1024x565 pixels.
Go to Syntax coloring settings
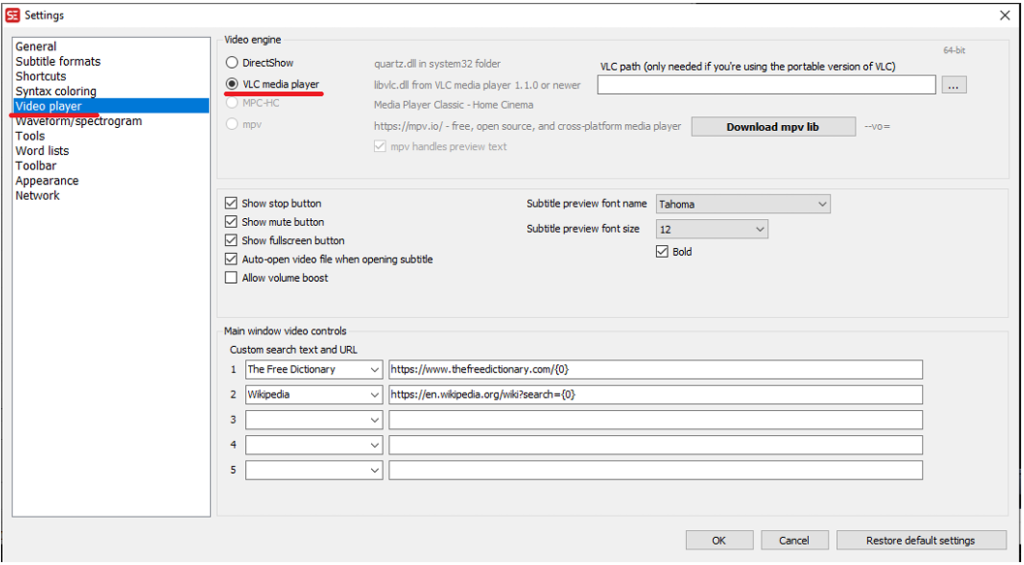pos(56,91)
